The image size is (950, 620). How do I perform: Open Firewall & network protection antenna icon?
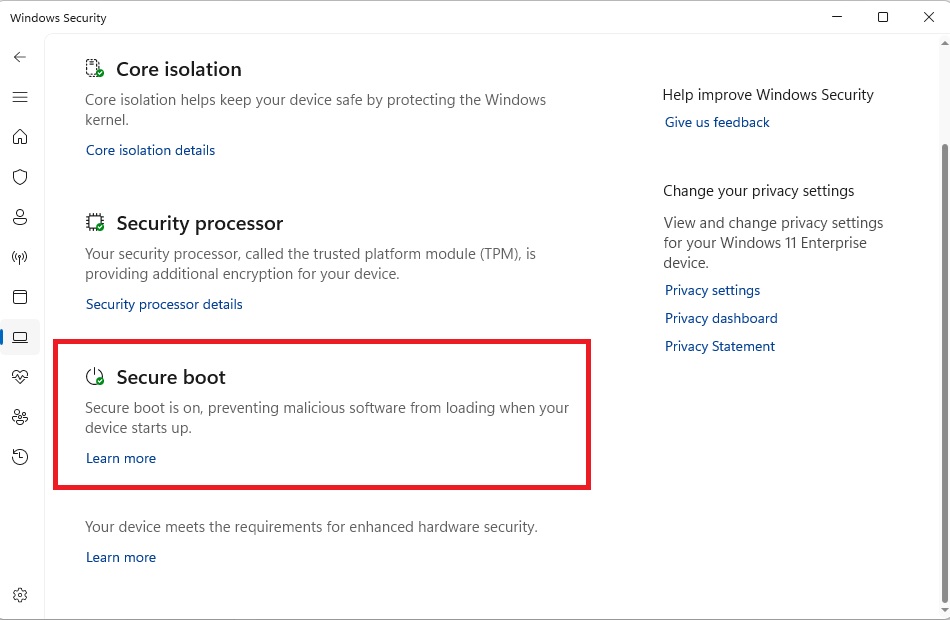(x=20, y=257)
